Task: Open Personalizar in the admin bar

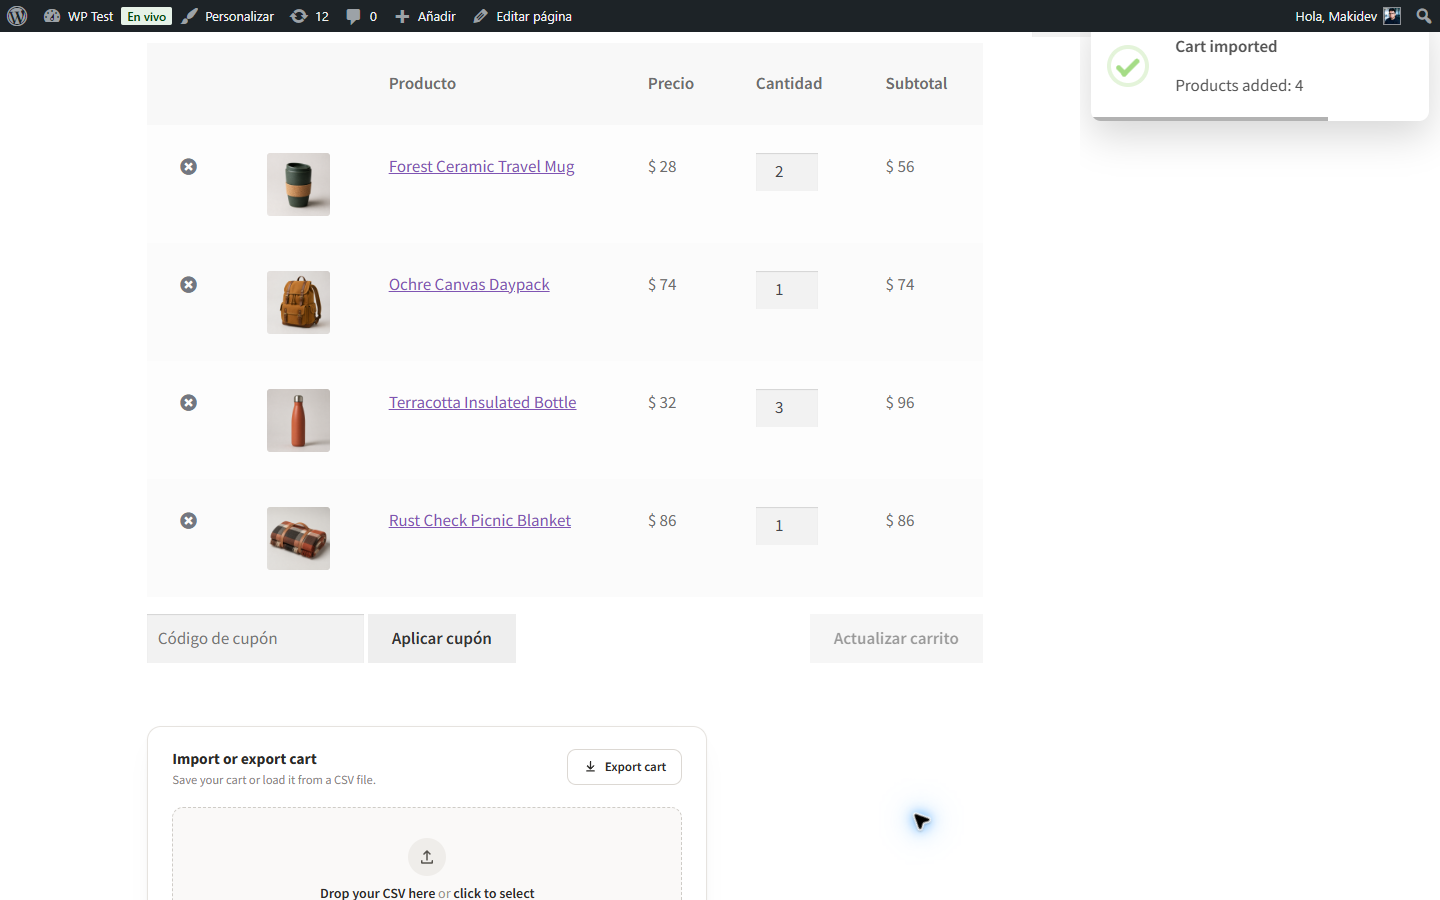Action: pyautogui.click(x=228, y=16)
